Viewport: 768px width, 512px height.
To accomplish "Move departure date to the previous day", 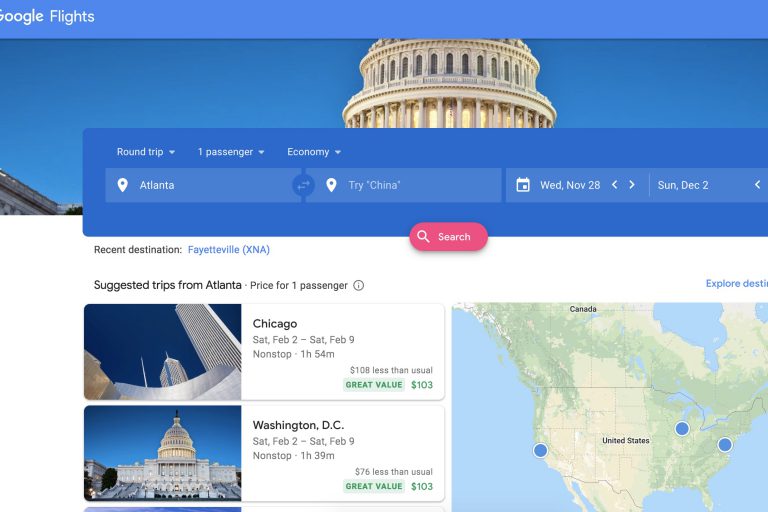I will [615, 185].
